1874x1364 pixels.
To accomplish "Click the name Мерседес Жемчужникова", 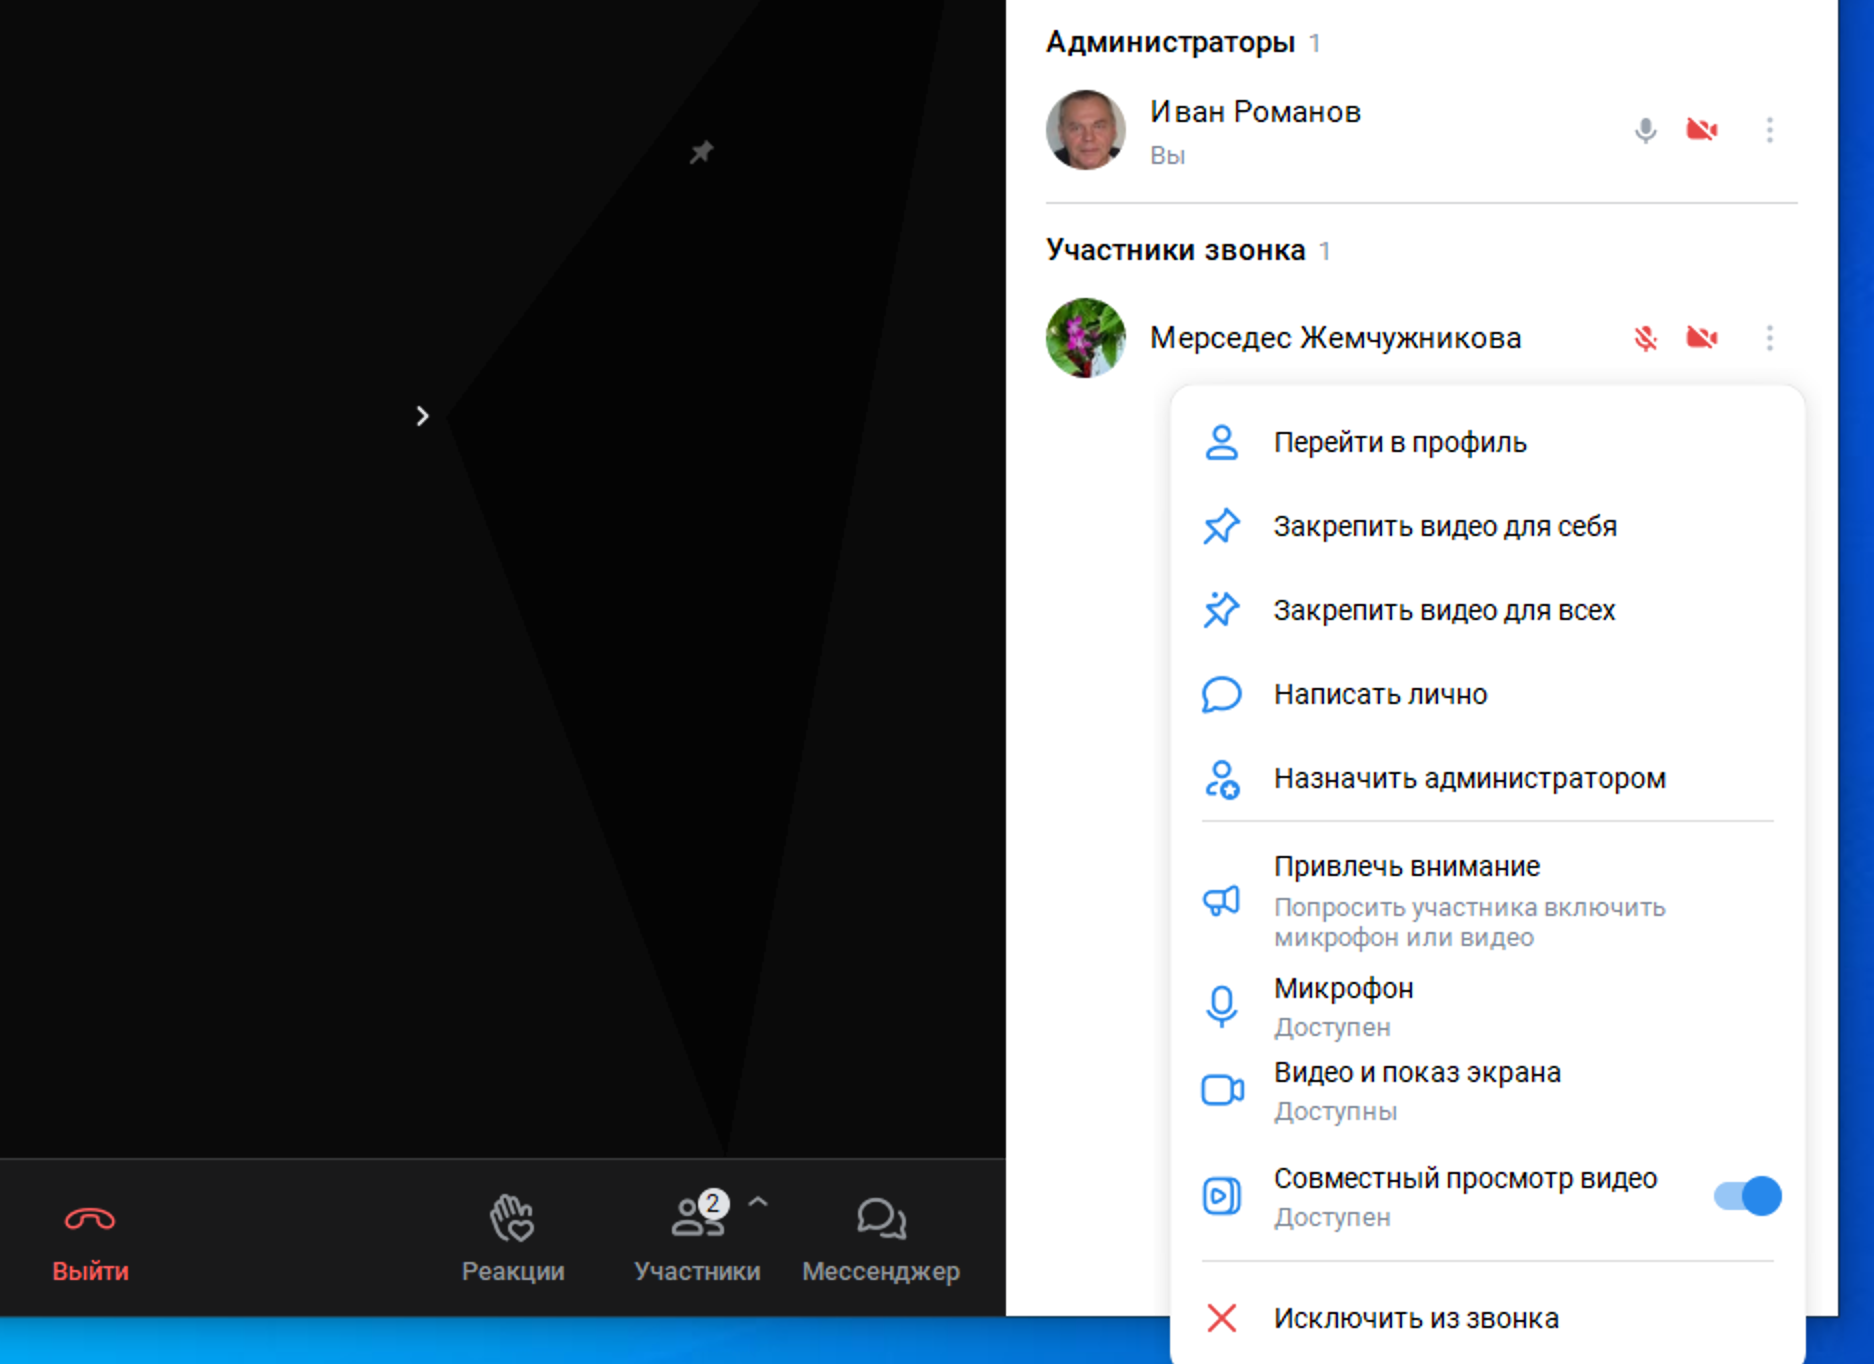I will [1335, 338].
